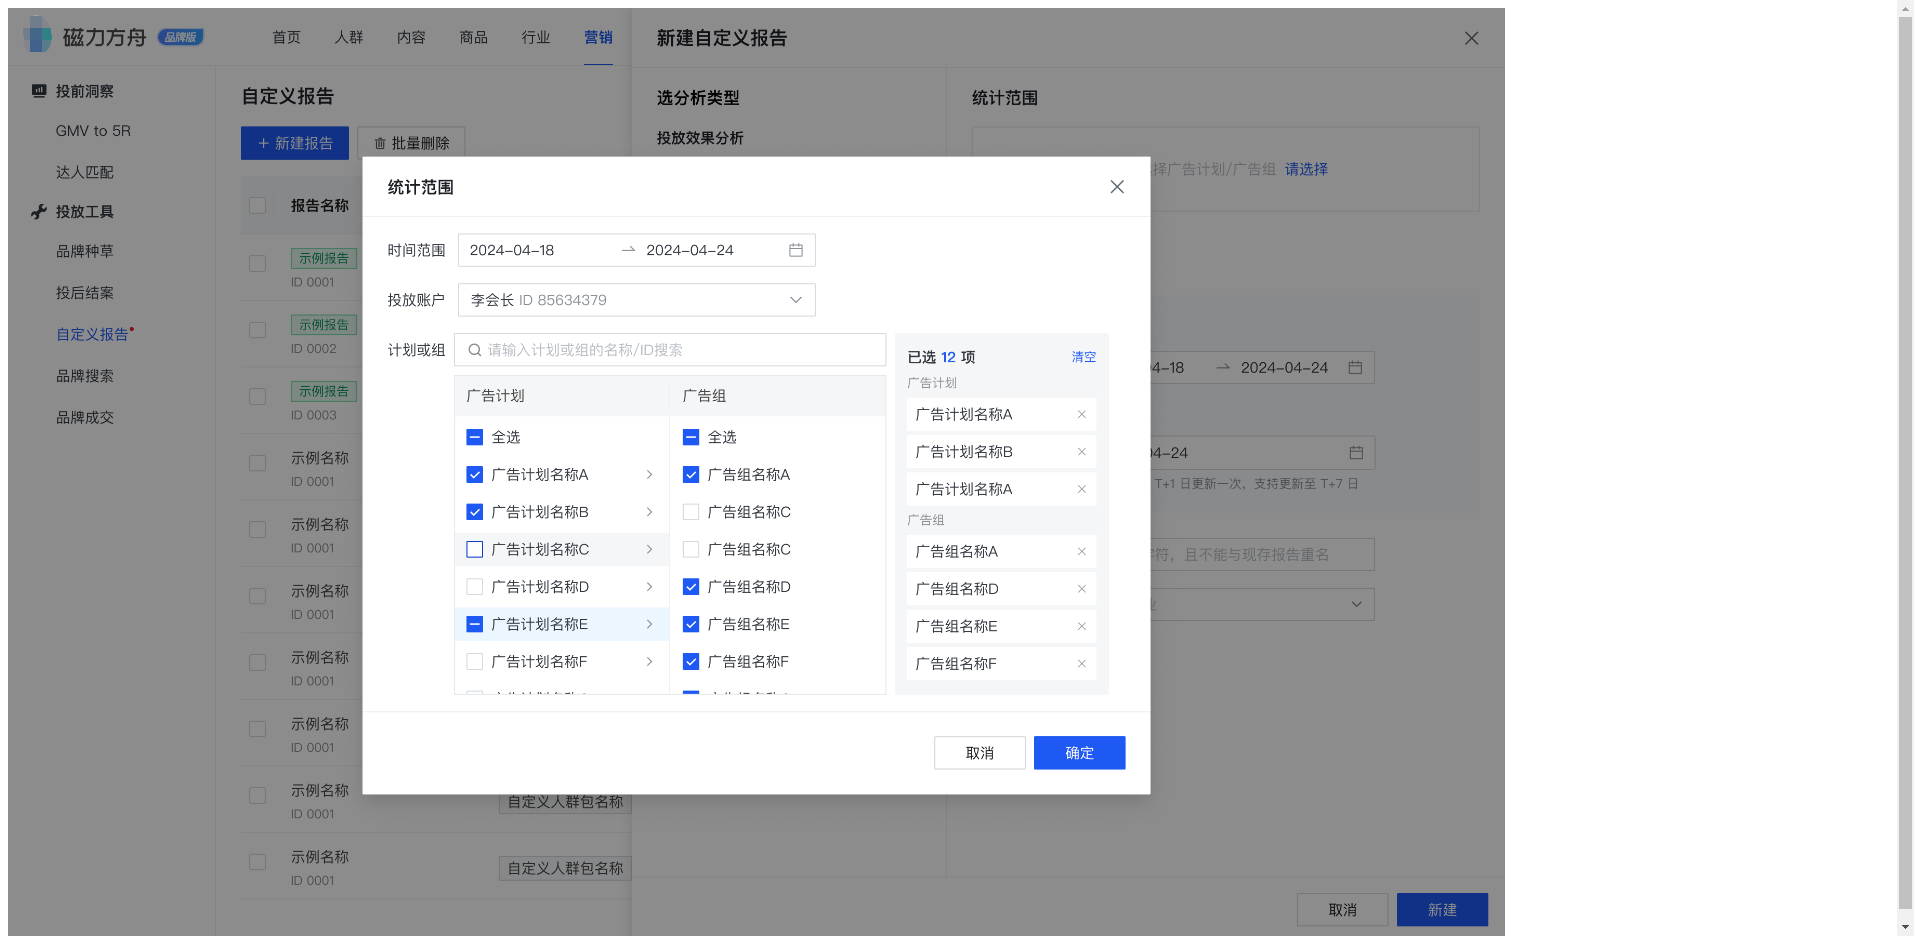1914x936 pixels.
Task: Select the 投前洞察 section icon
Action: [38, 90]
